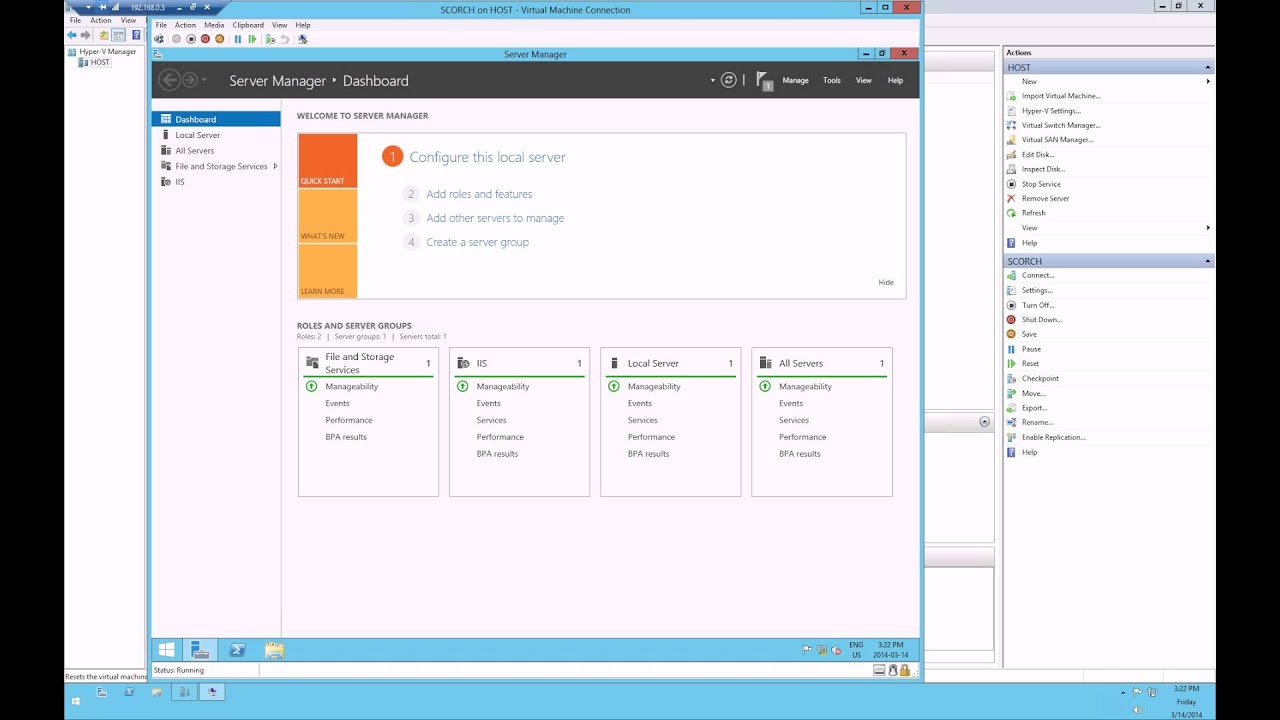The height and width of the screenshot is (720, 1280).
Task: Select Dashboard in the sidebar
Action: point(216,119)
